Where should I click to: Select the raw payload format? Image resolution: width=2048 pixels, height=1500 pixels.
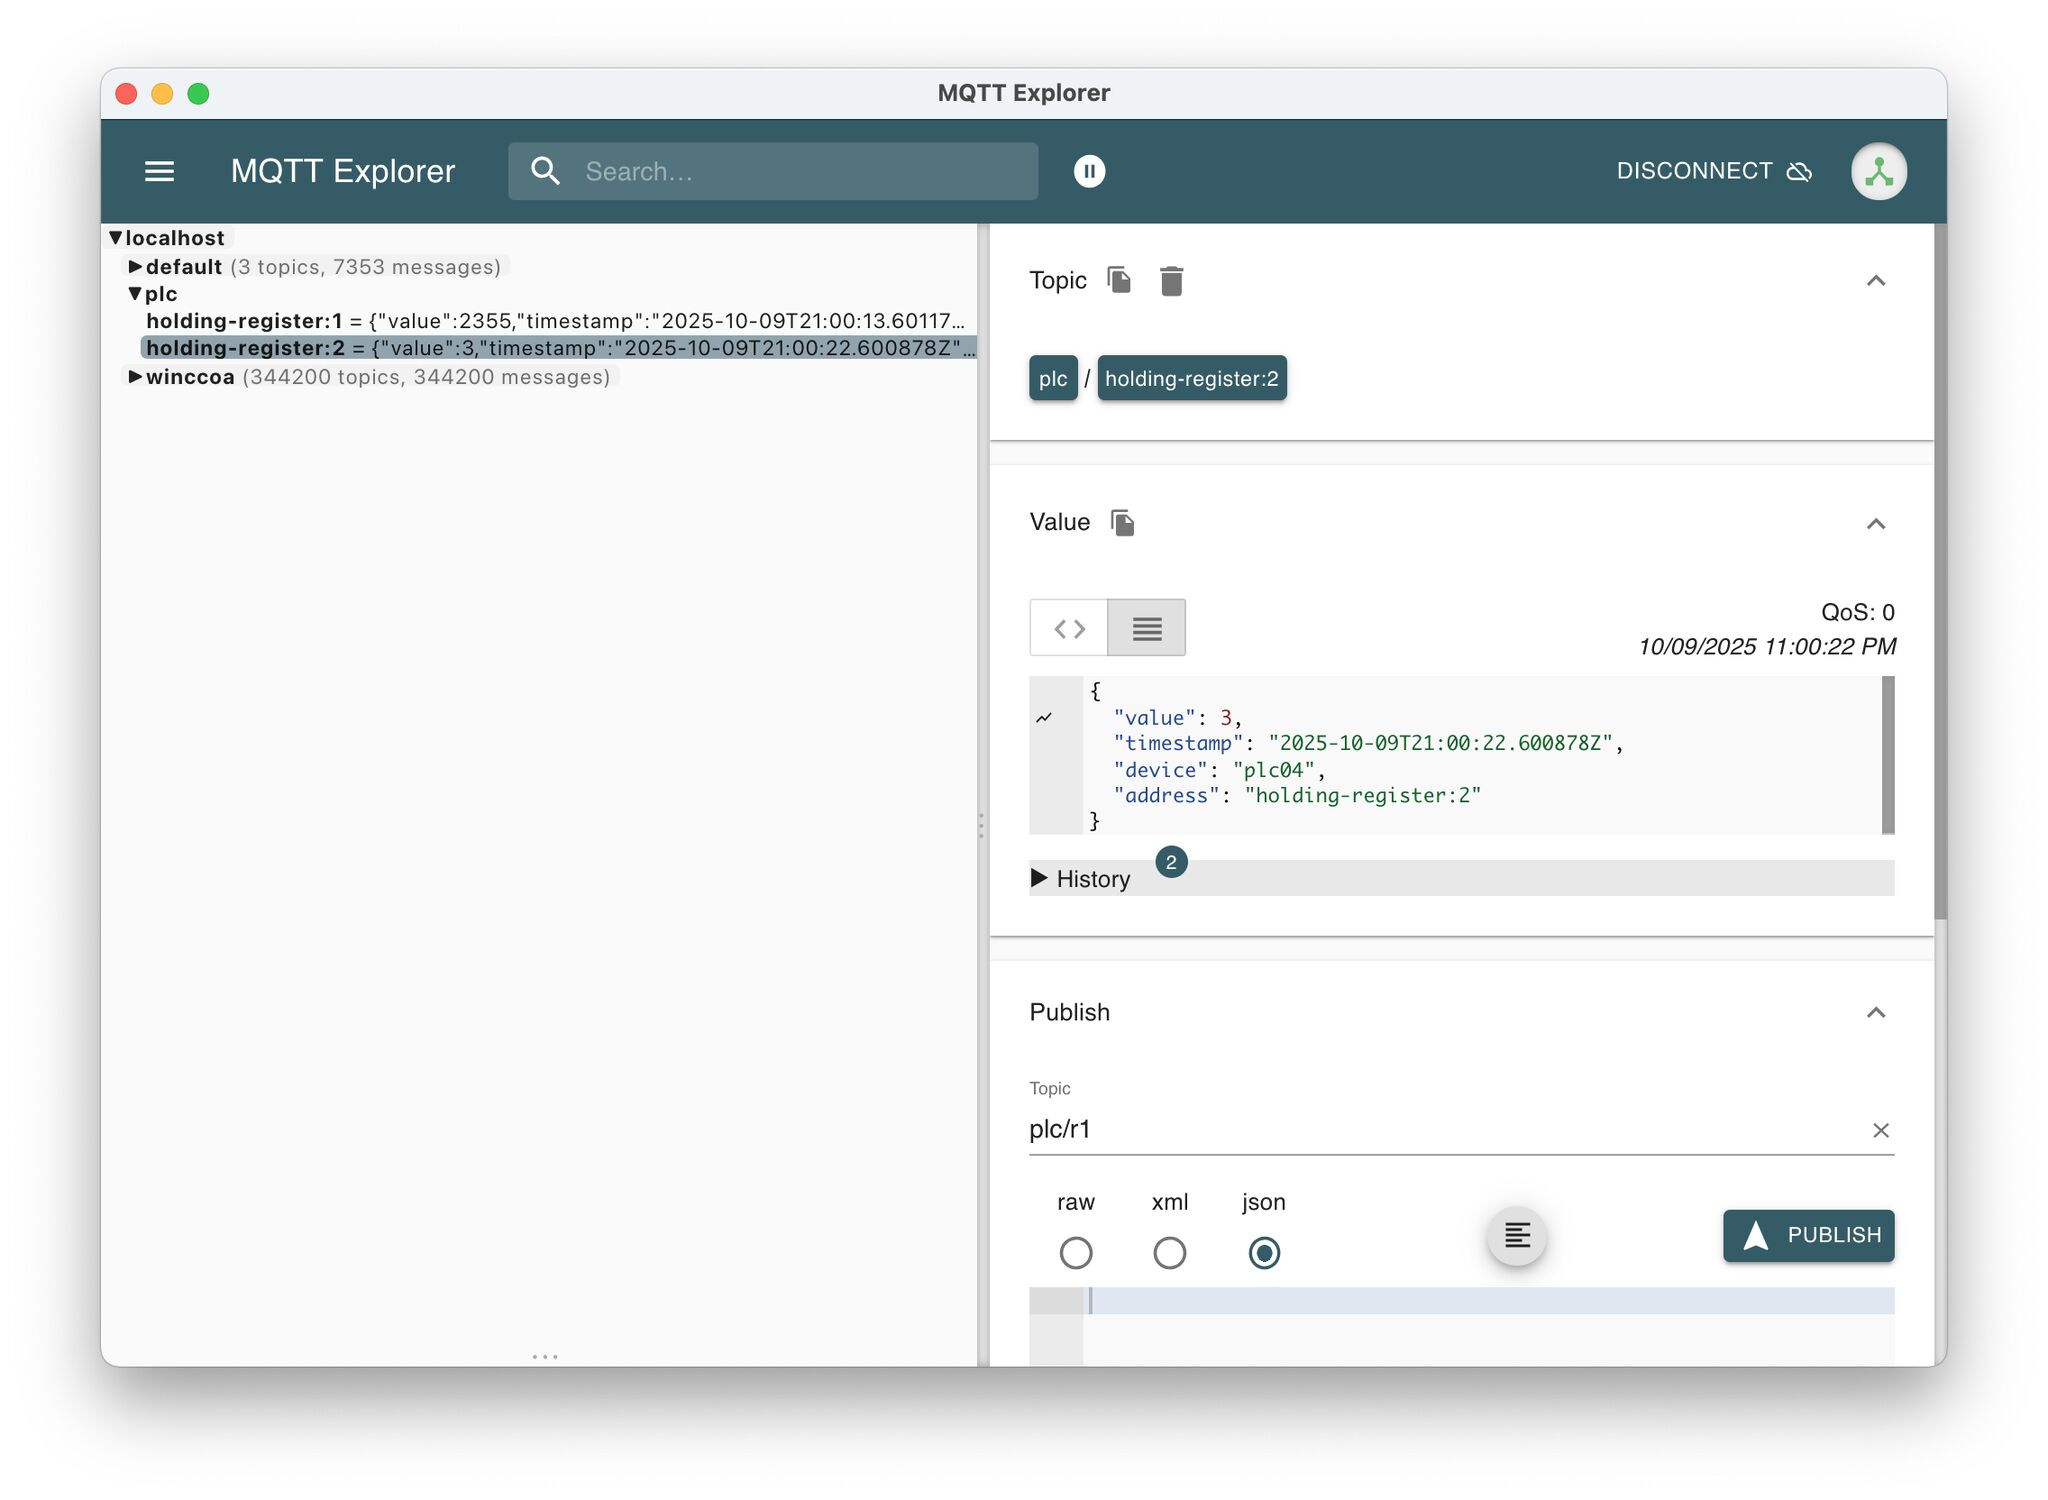tap(1076, 1252)
